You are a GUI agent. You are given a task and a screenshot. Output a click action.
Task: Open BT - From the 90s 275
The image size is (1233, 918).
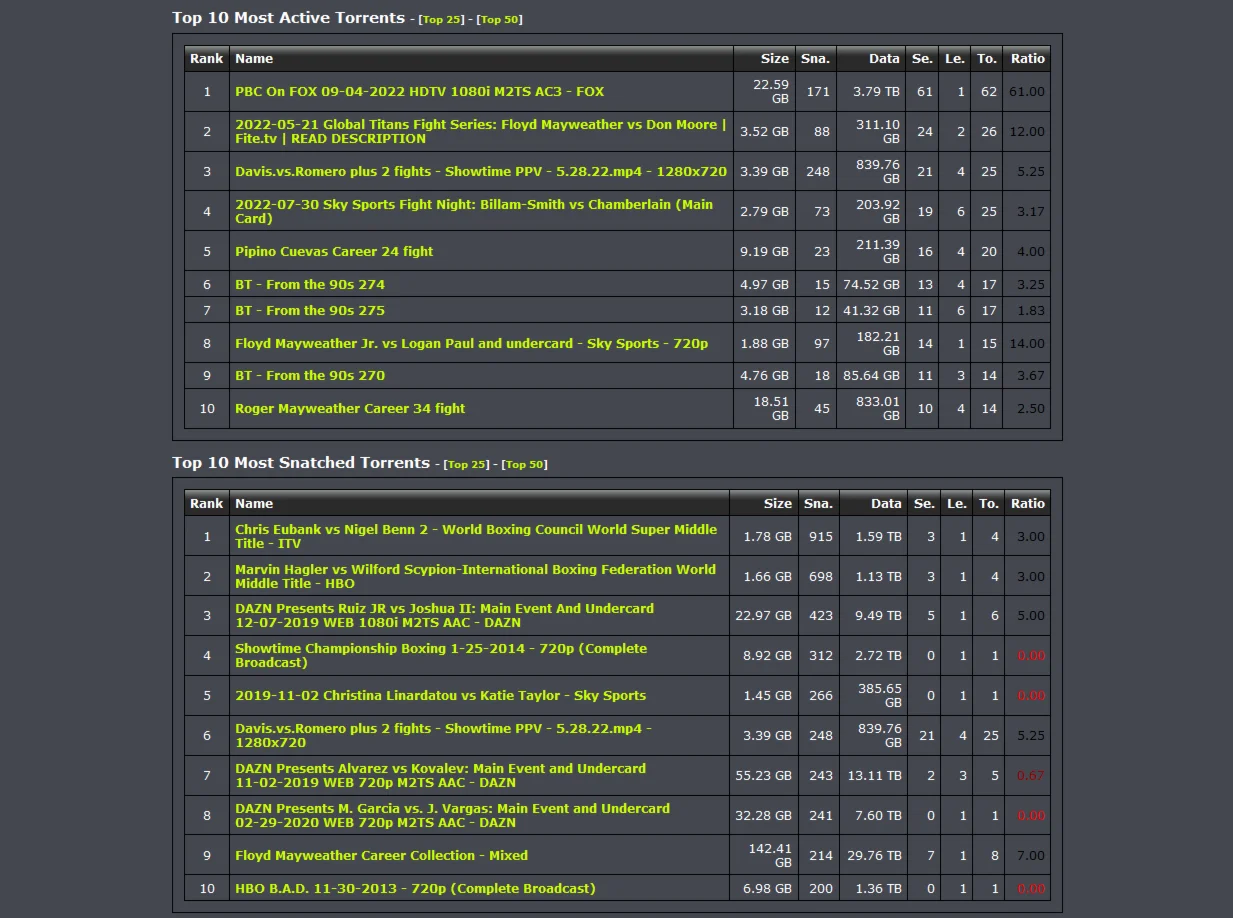[310, 310]
